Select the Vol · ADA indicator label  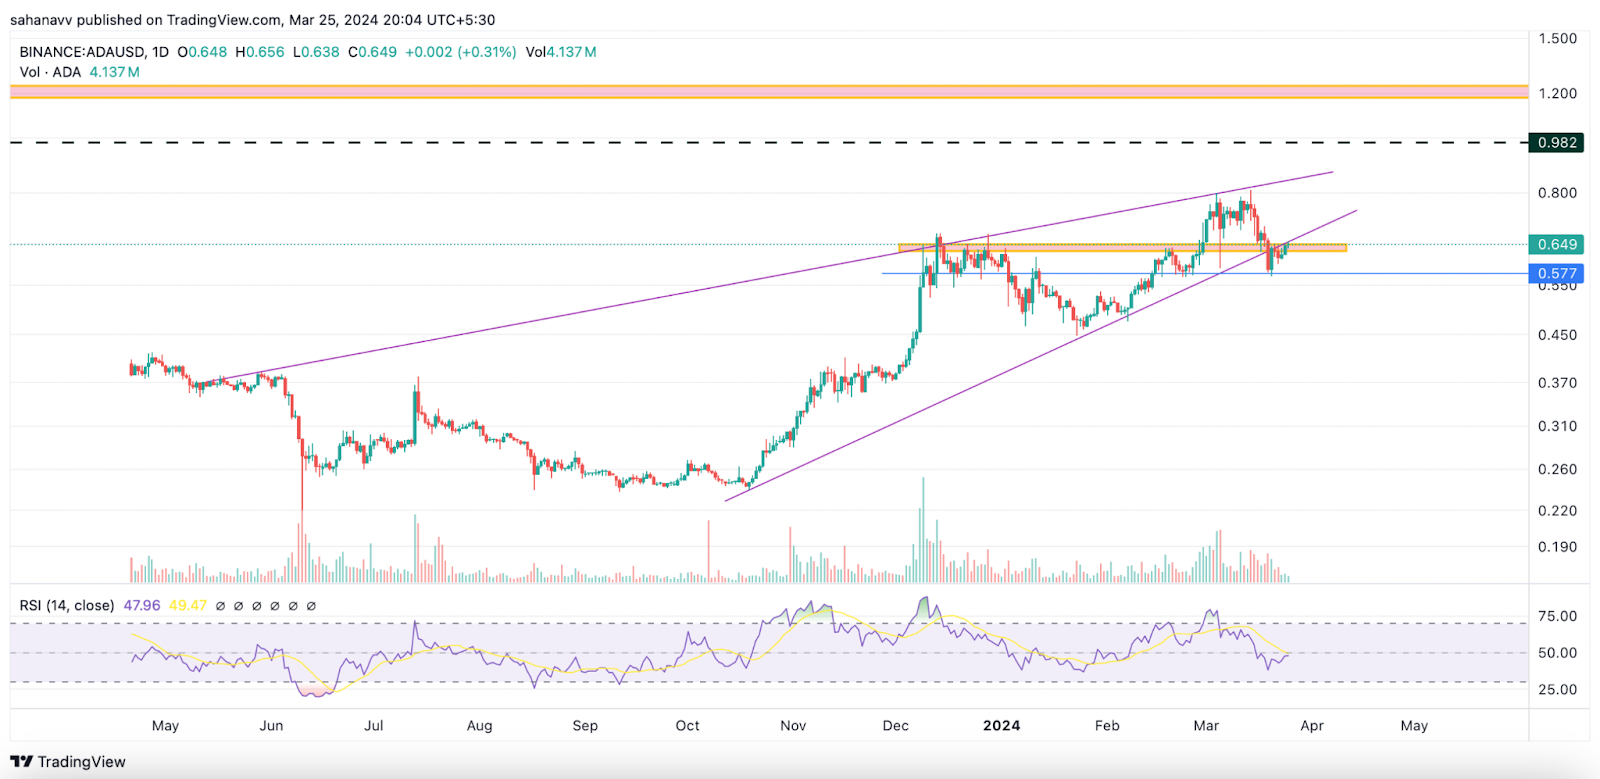pos(50,72)
